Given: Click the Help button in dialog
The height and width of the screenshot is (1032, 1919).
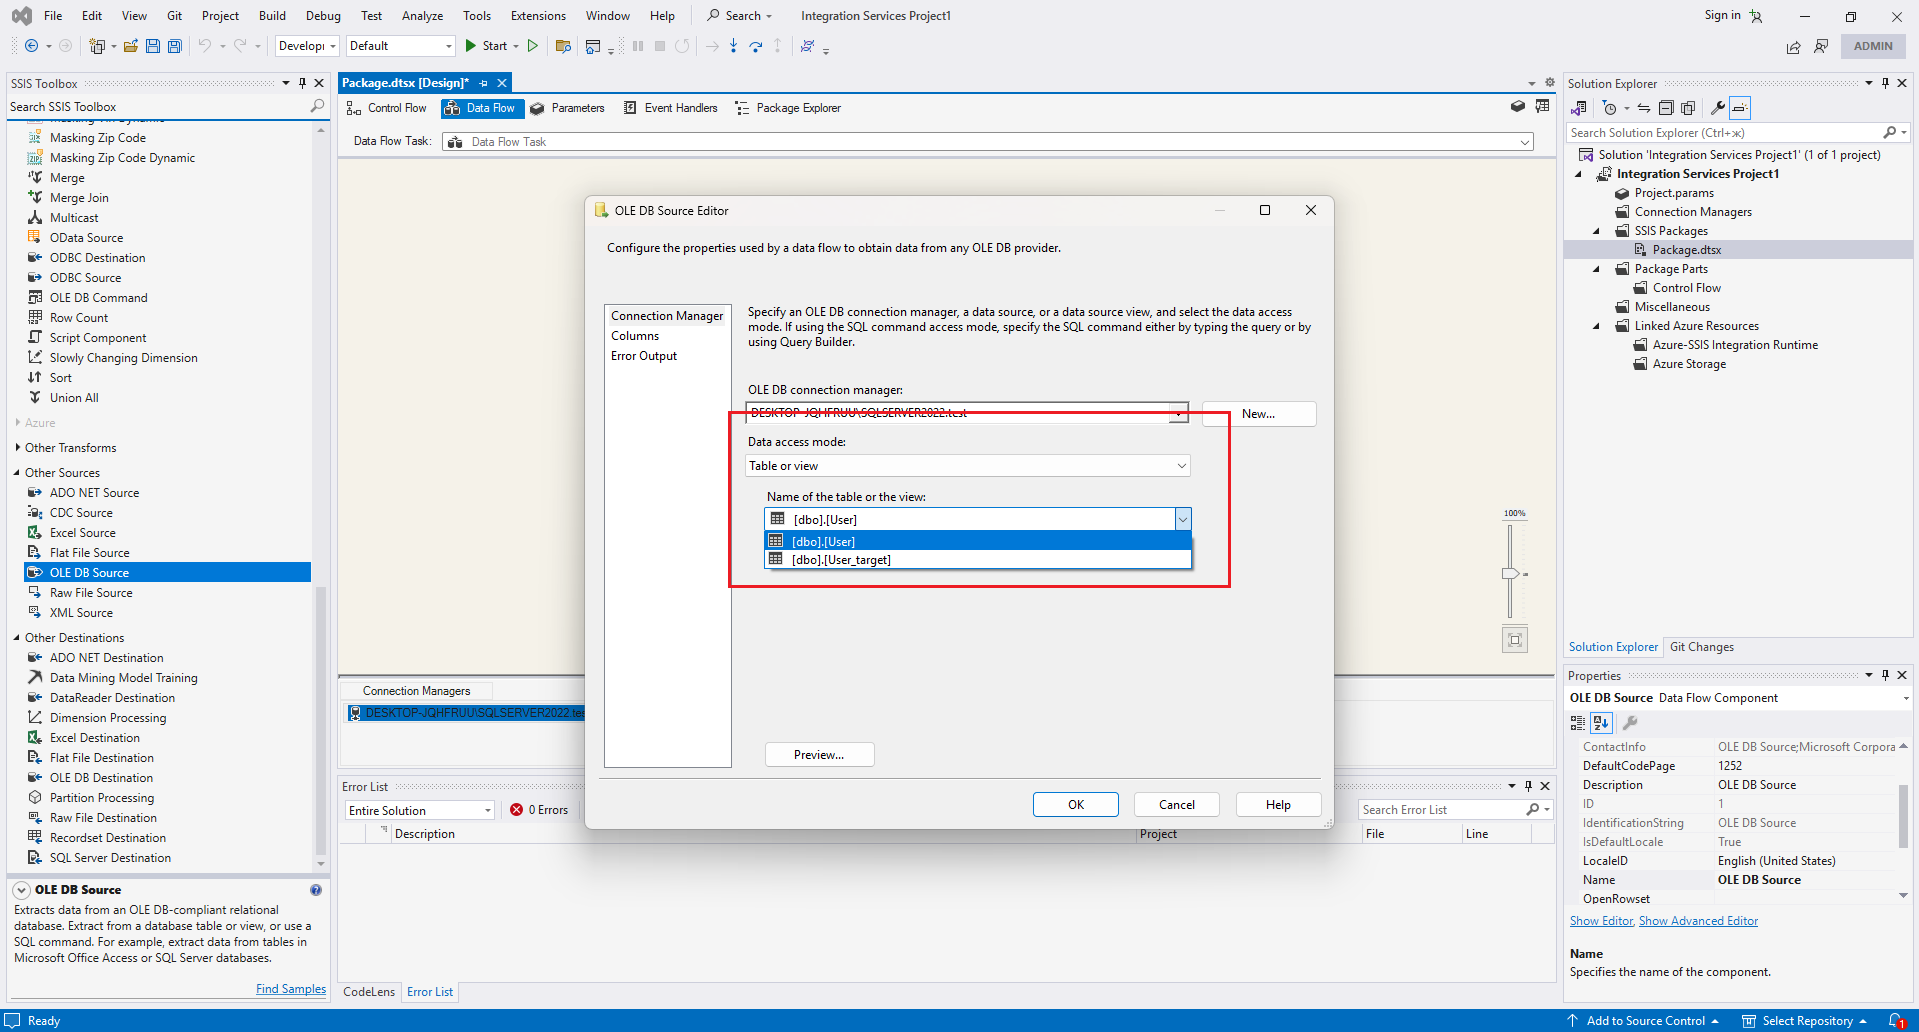Looking at the screenshot, I should pyautogui.click(x=1278, y=805).
